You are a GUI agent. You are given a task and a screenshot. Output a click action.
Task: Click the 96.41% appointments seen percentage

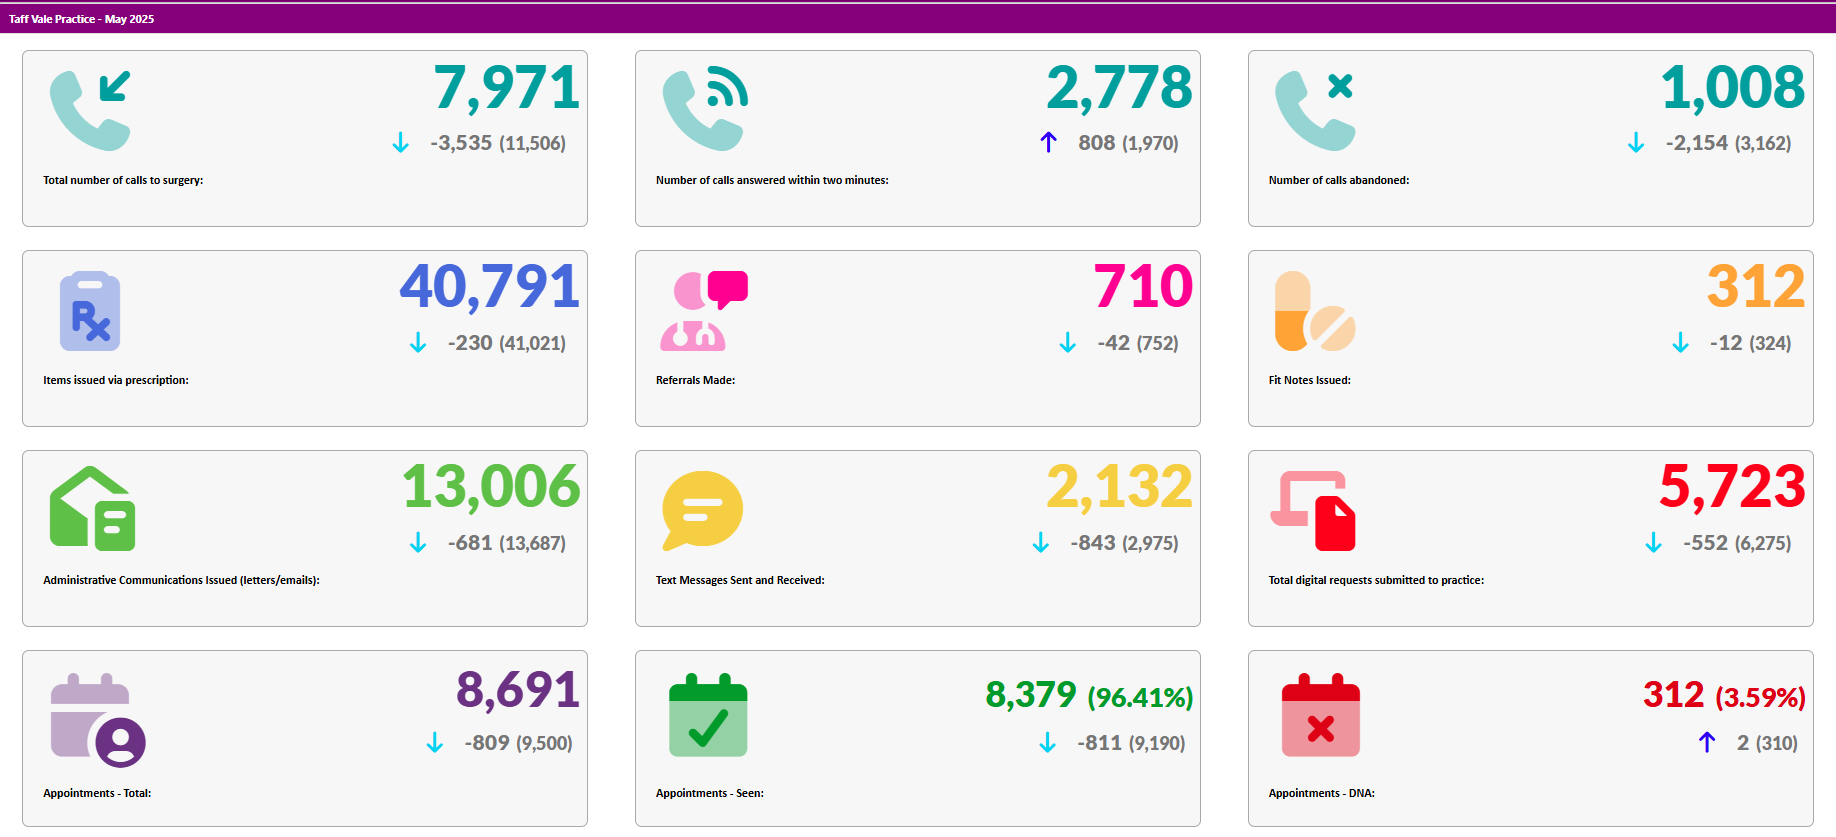[1140, 697]
